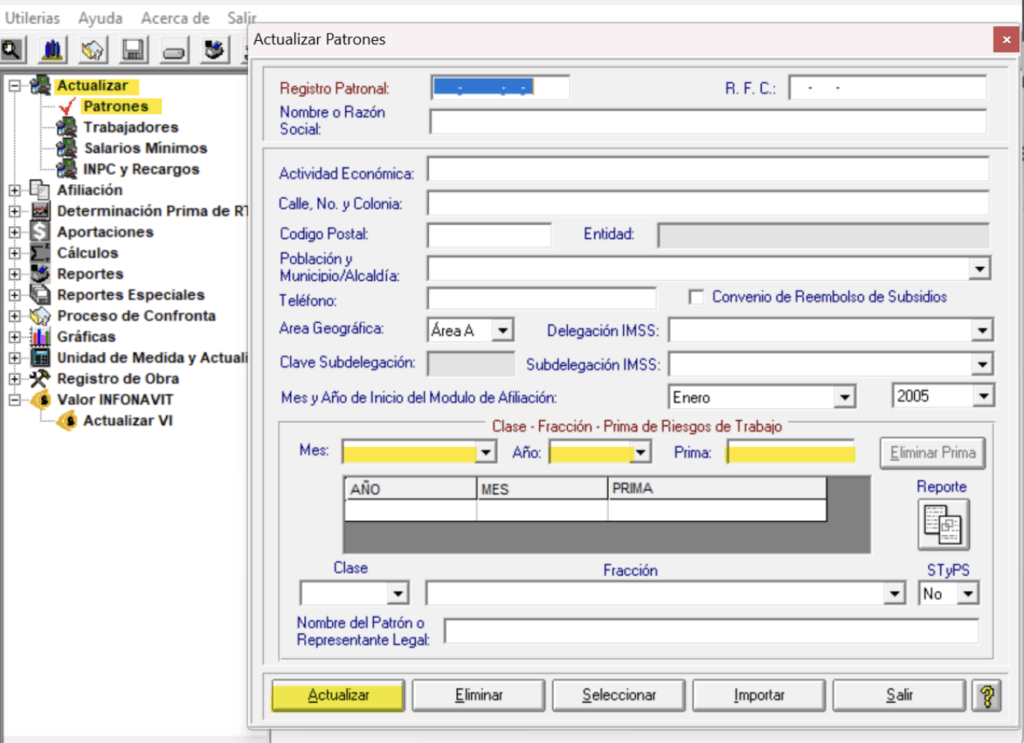Open the Area Geográfica dropdown
The height and width of the screenshot is (743, 1024).
(x=502, y=330)
